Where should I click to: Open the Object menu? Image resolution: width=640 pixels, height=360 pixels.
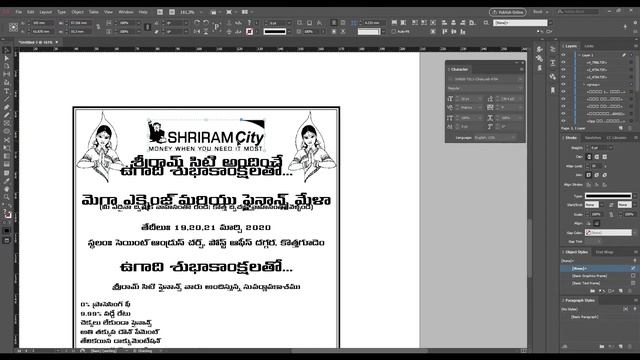[x=77, y=12]
